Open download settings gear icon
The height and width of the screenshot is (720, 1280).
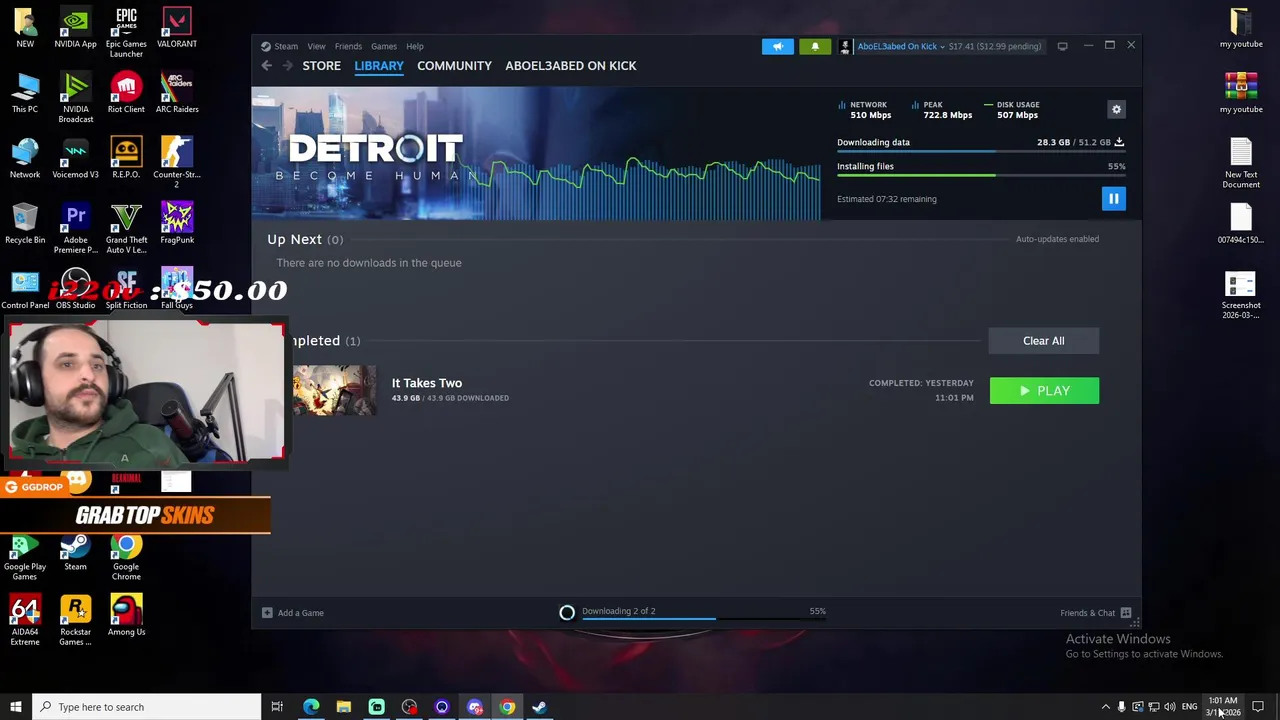click(1116, 110)
